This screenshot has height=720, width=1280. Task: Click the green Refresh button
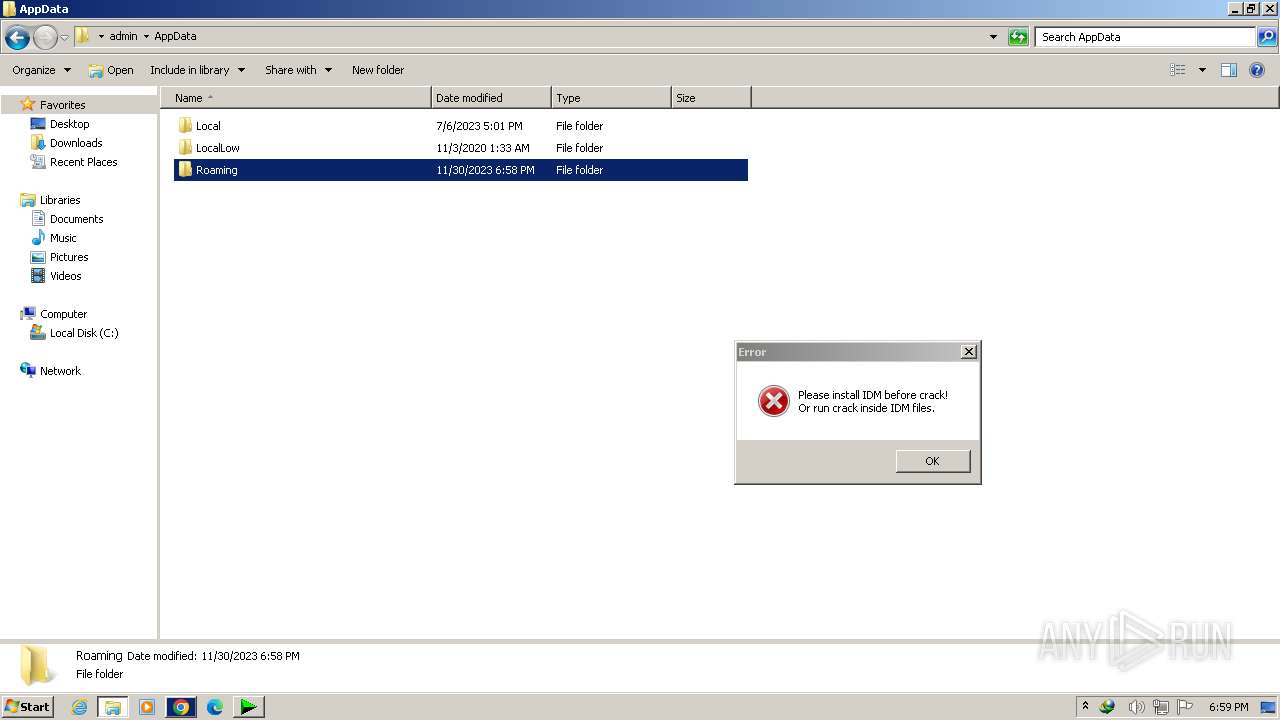click(1018, 37)
